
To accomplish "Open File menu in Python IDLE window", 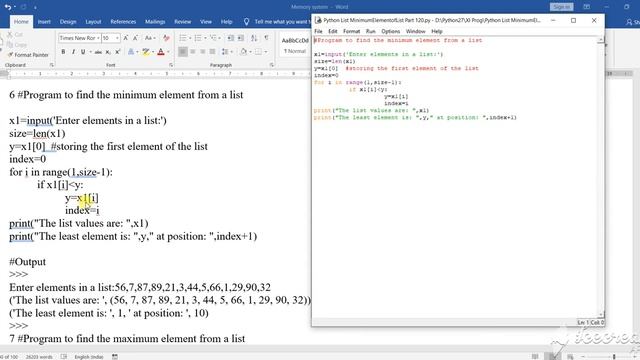I will [318, 31].
